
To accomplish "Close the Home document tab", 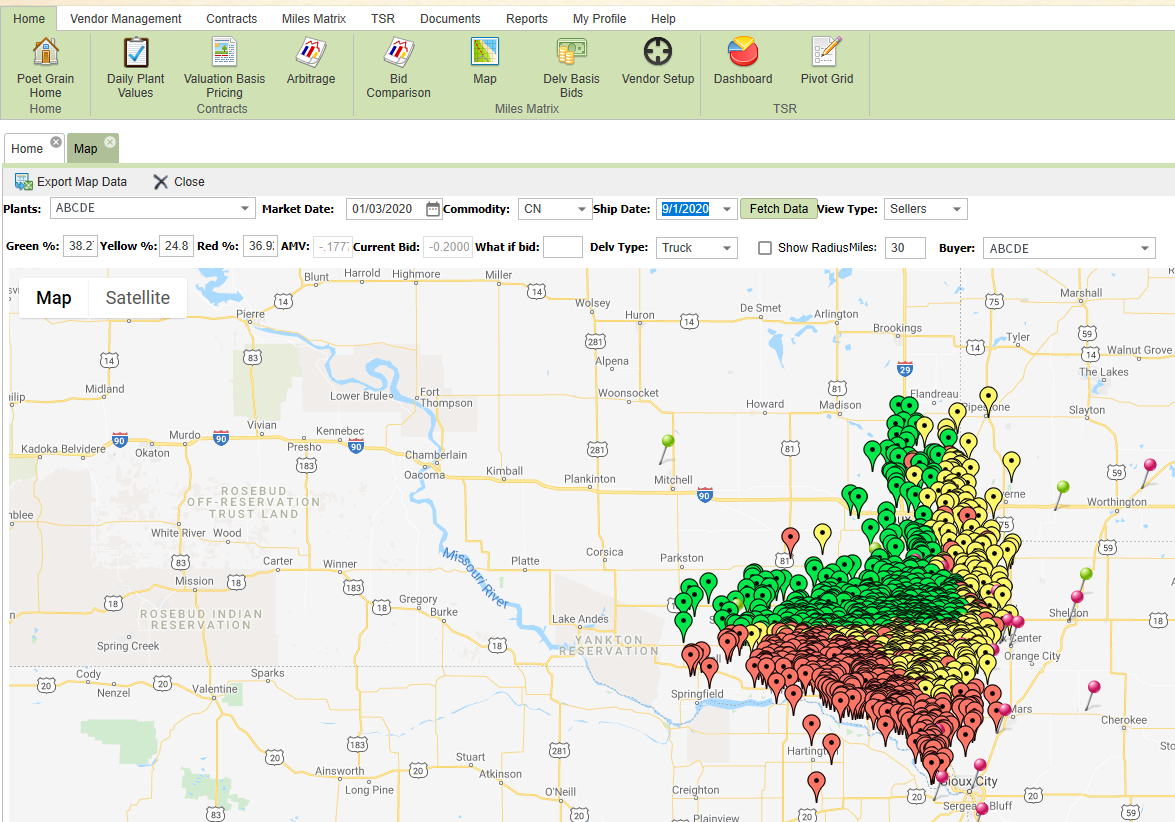I will tap(56, 142).
